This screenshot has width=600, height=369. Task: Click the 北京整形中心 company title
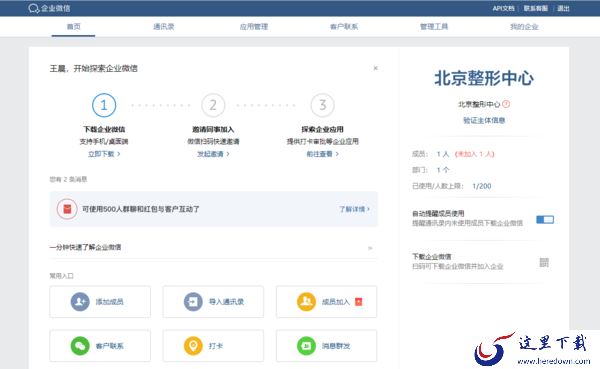pyautogui.click(x=484, y=78)
